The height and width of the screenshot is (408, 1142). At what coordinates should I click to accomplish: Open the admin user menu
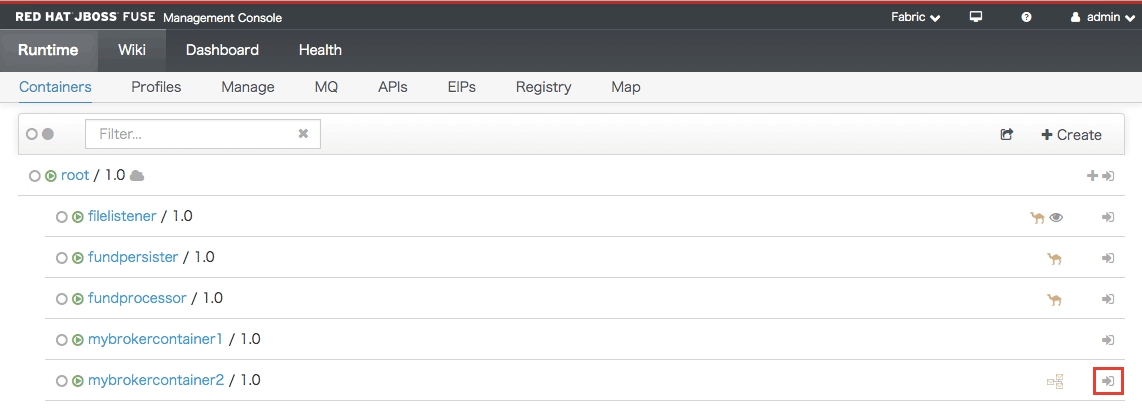click(1103, 17)
